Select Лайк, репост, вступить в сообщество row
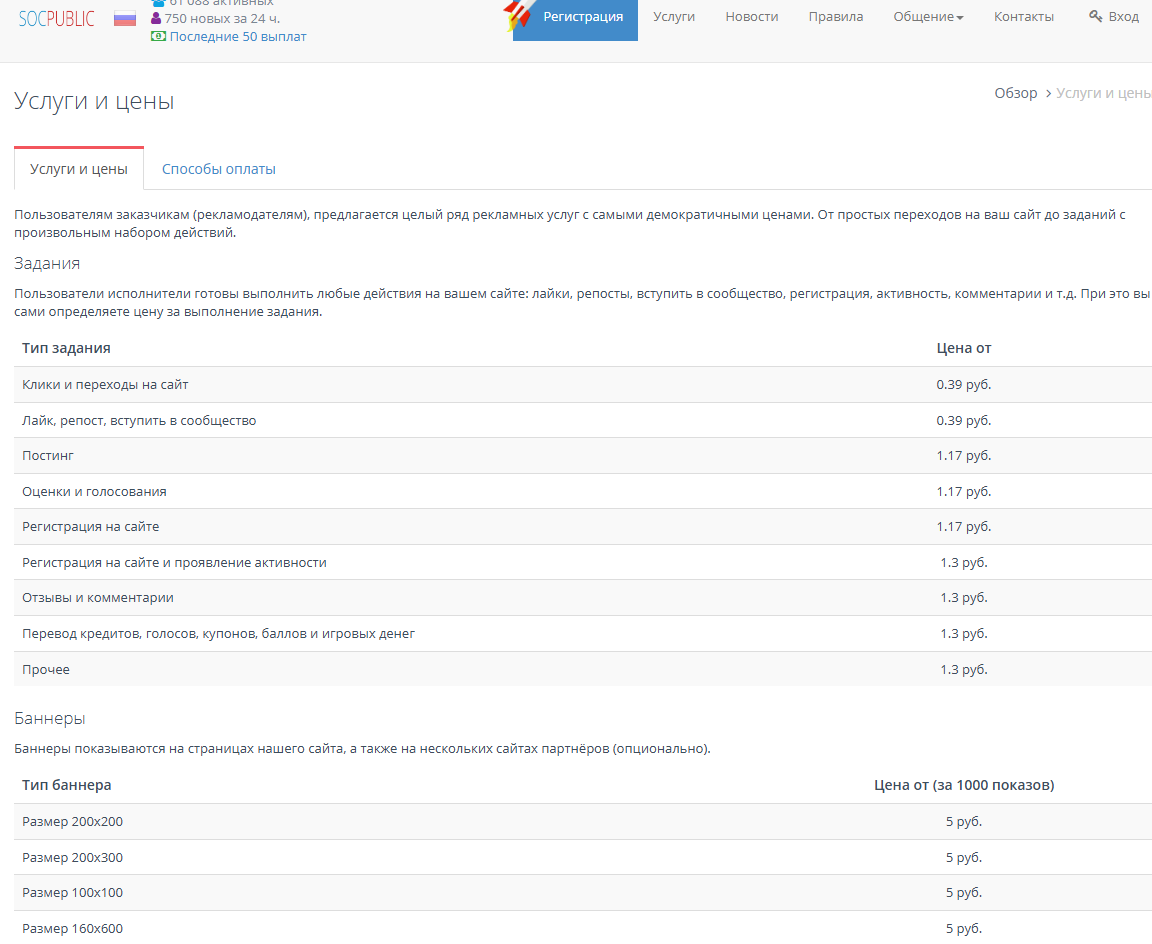The image size is (1152, 944). click(x=583, y=420)
